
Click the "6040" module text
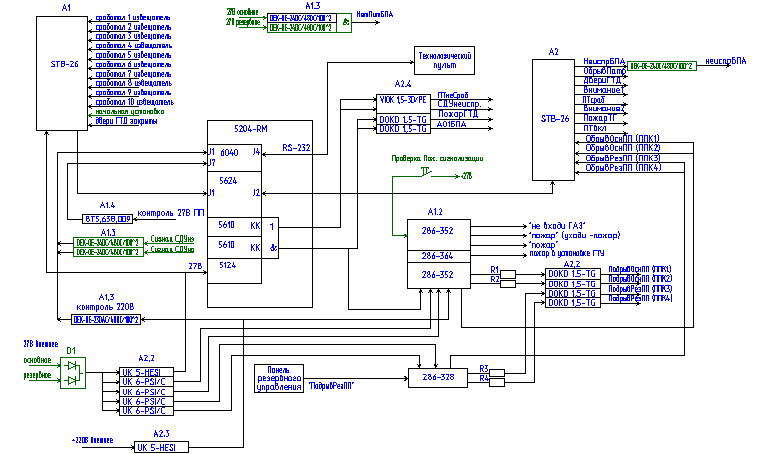coord(229,153)
